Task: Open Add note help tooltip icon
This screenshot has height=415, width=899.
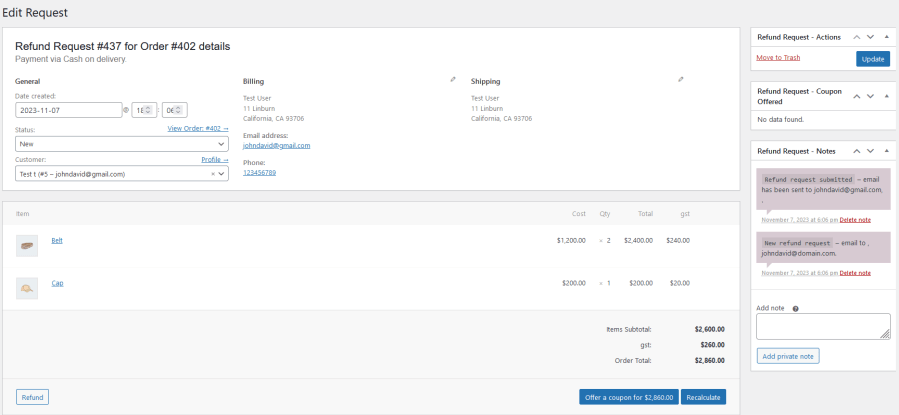Action: [x=795, y=308]
